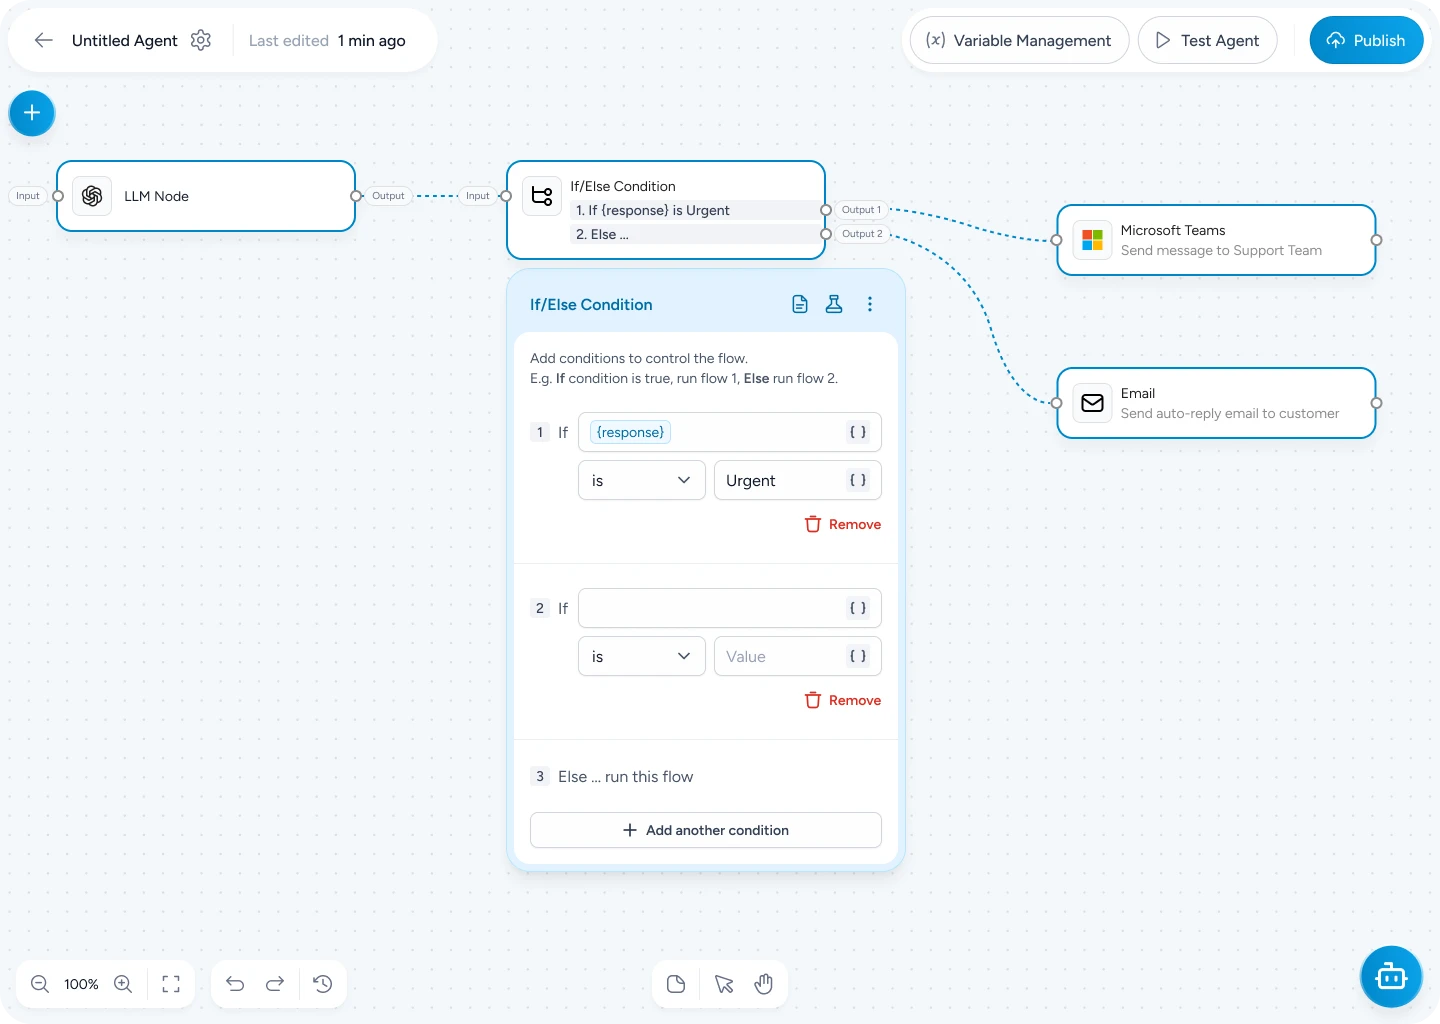
Task: Click Add another condition
Action: click(706, 830)
